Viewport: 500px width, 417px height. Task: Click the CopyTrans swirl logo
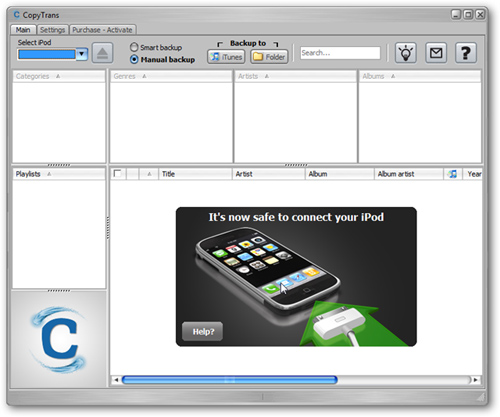(59, 339)
